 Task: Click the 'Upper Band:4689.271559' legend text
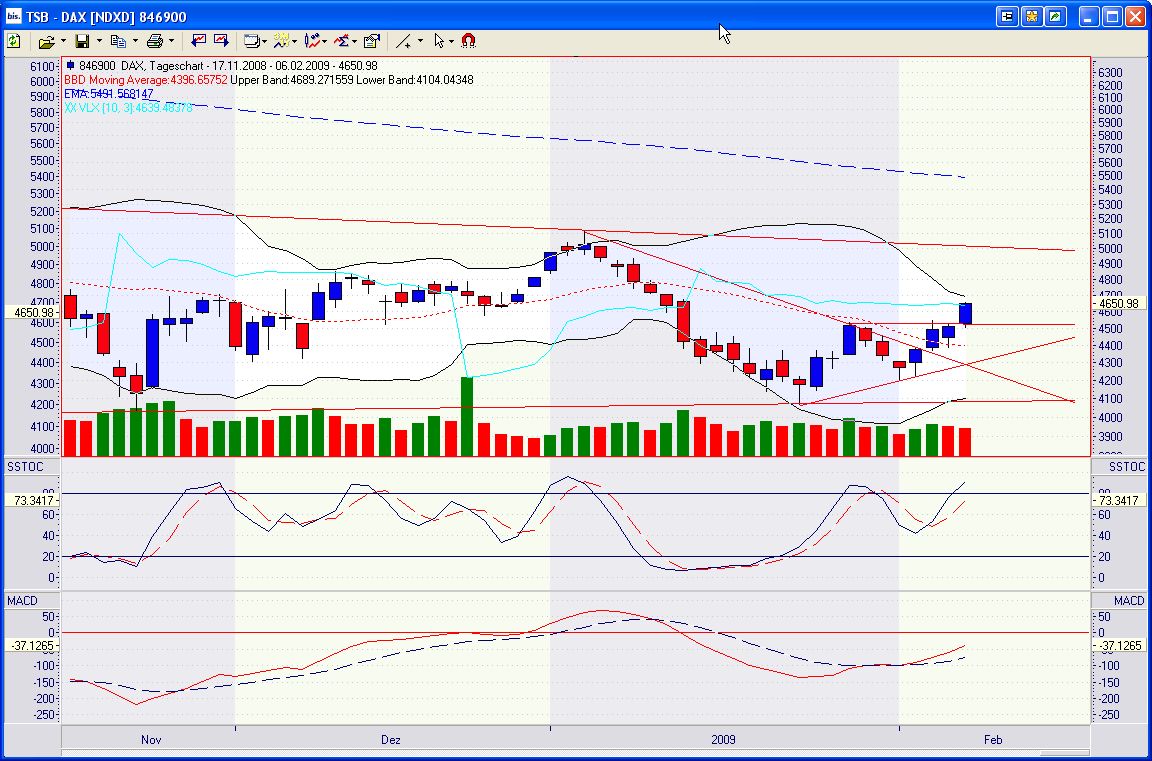292,80
